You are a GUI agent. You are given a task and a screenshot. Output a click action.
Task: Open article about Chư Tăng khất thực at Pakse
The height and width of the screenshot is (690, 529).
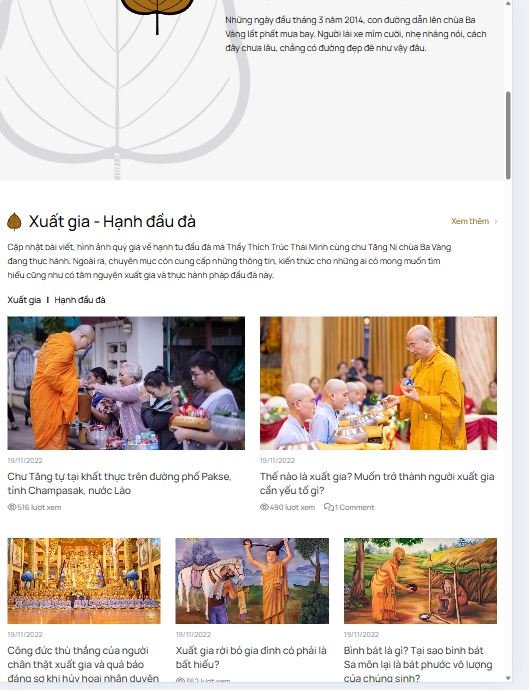pos(119,483)
